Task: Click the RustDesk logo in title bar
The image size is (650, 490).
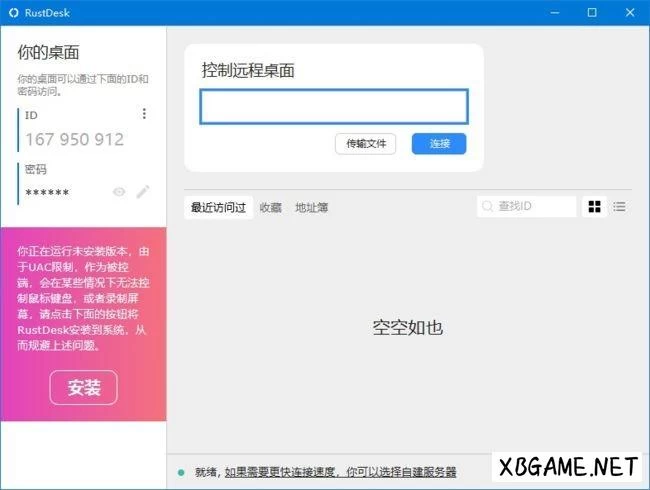Action: (13, 12)
